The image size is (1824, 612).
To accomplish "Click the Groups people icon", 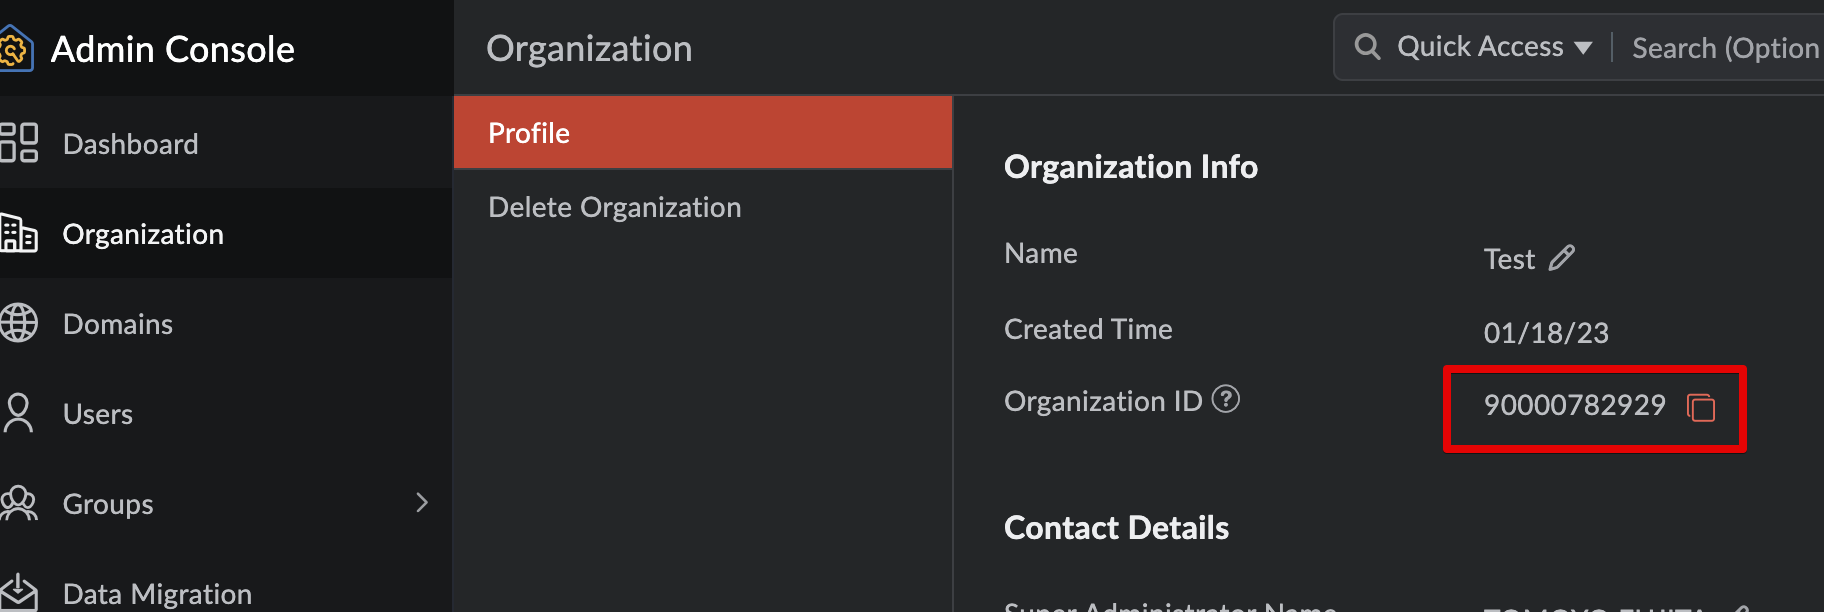I will tap(19, 503).
